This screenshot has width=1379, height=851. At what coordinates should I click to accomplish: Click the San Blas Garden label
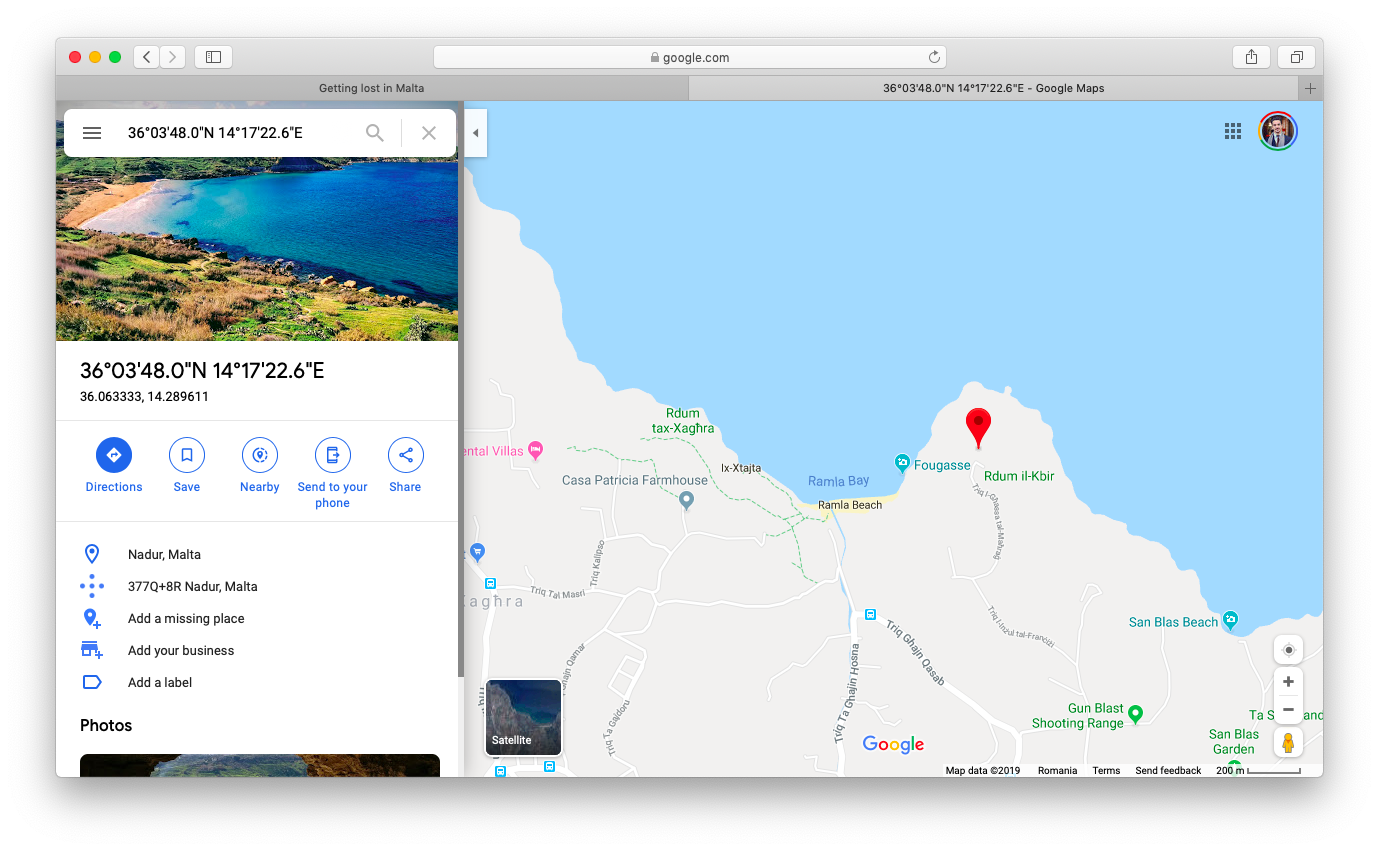[1233, 741]
